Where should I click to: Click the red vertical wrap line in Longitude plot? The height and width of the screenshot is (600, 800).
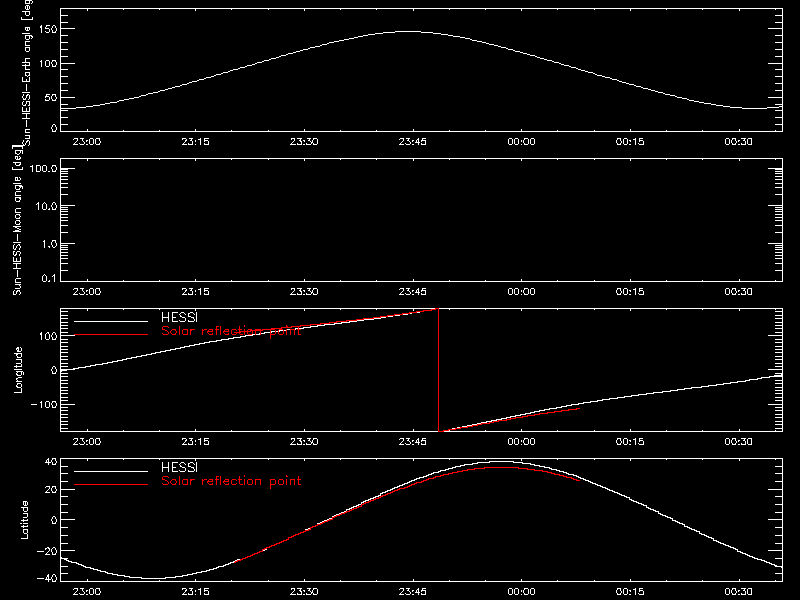[x=438, y=370]
